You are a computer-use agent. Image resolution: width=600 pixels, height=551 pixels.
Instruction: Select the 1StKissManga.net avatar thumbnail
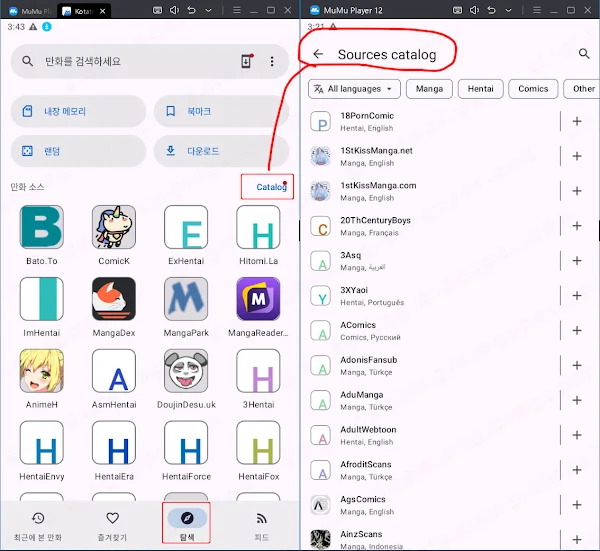[x=320, y=156]
